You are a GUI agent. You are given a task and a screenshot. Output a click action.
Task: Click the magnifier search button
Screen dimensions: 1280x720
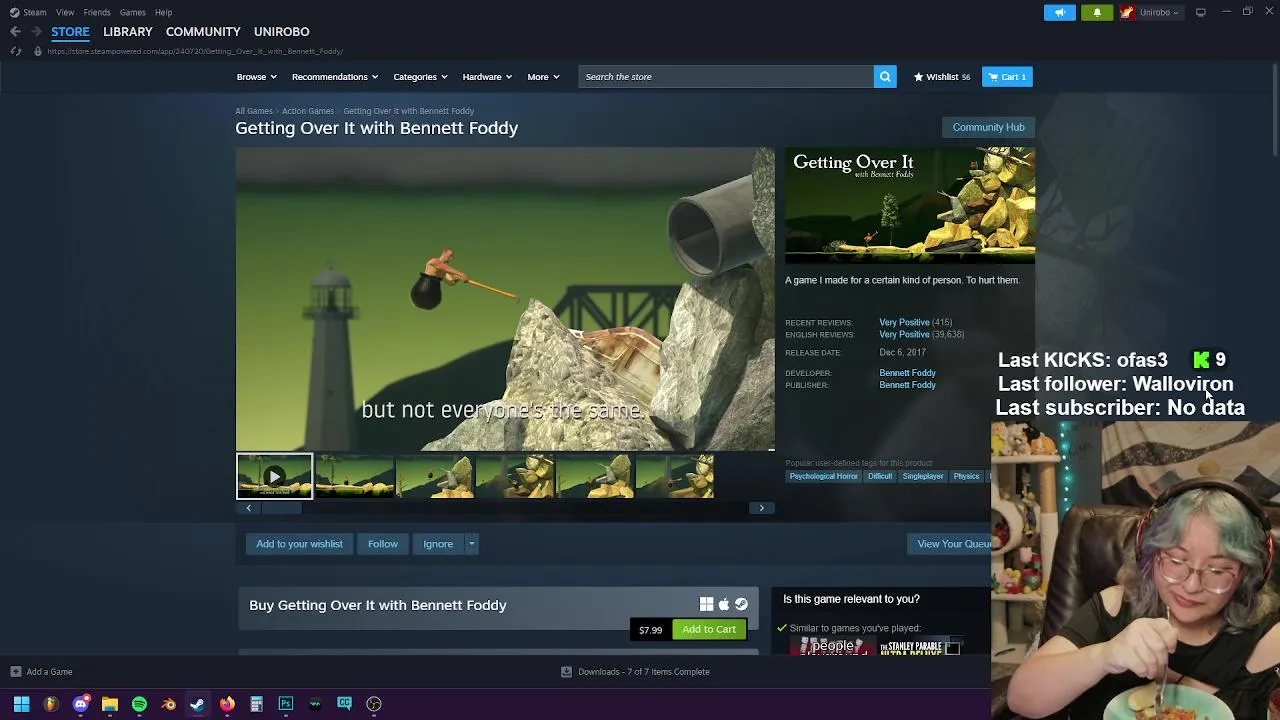coord(885,77)
